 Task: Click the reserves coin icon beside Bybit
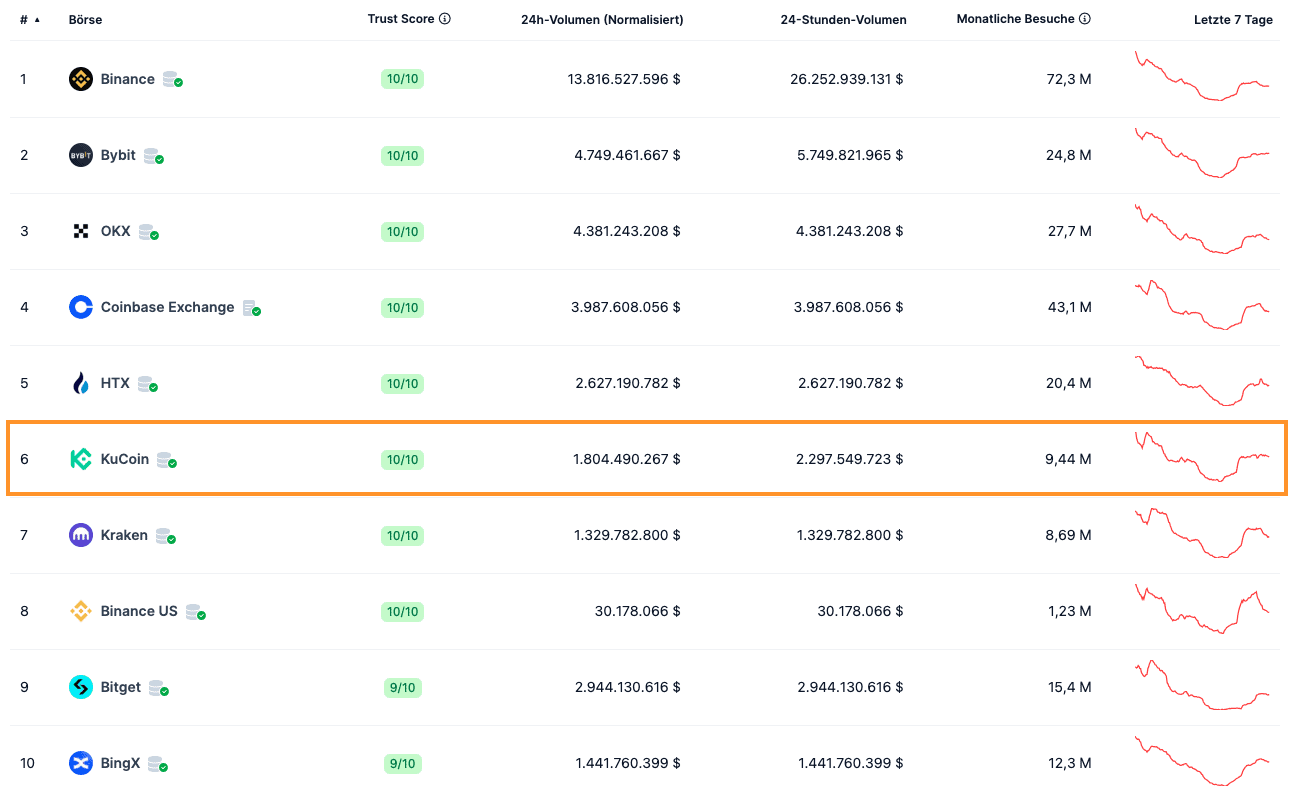[x=153, y=156]
